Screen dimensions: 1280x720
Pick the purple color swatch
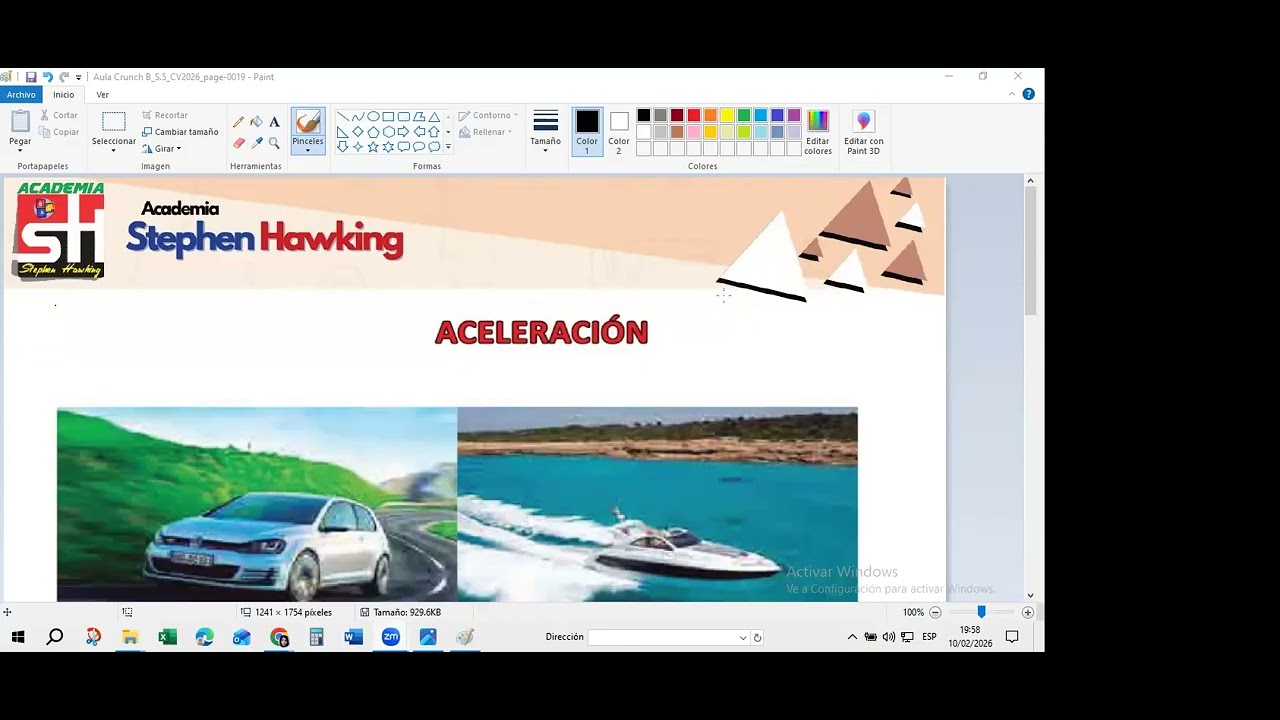[794, 116]
